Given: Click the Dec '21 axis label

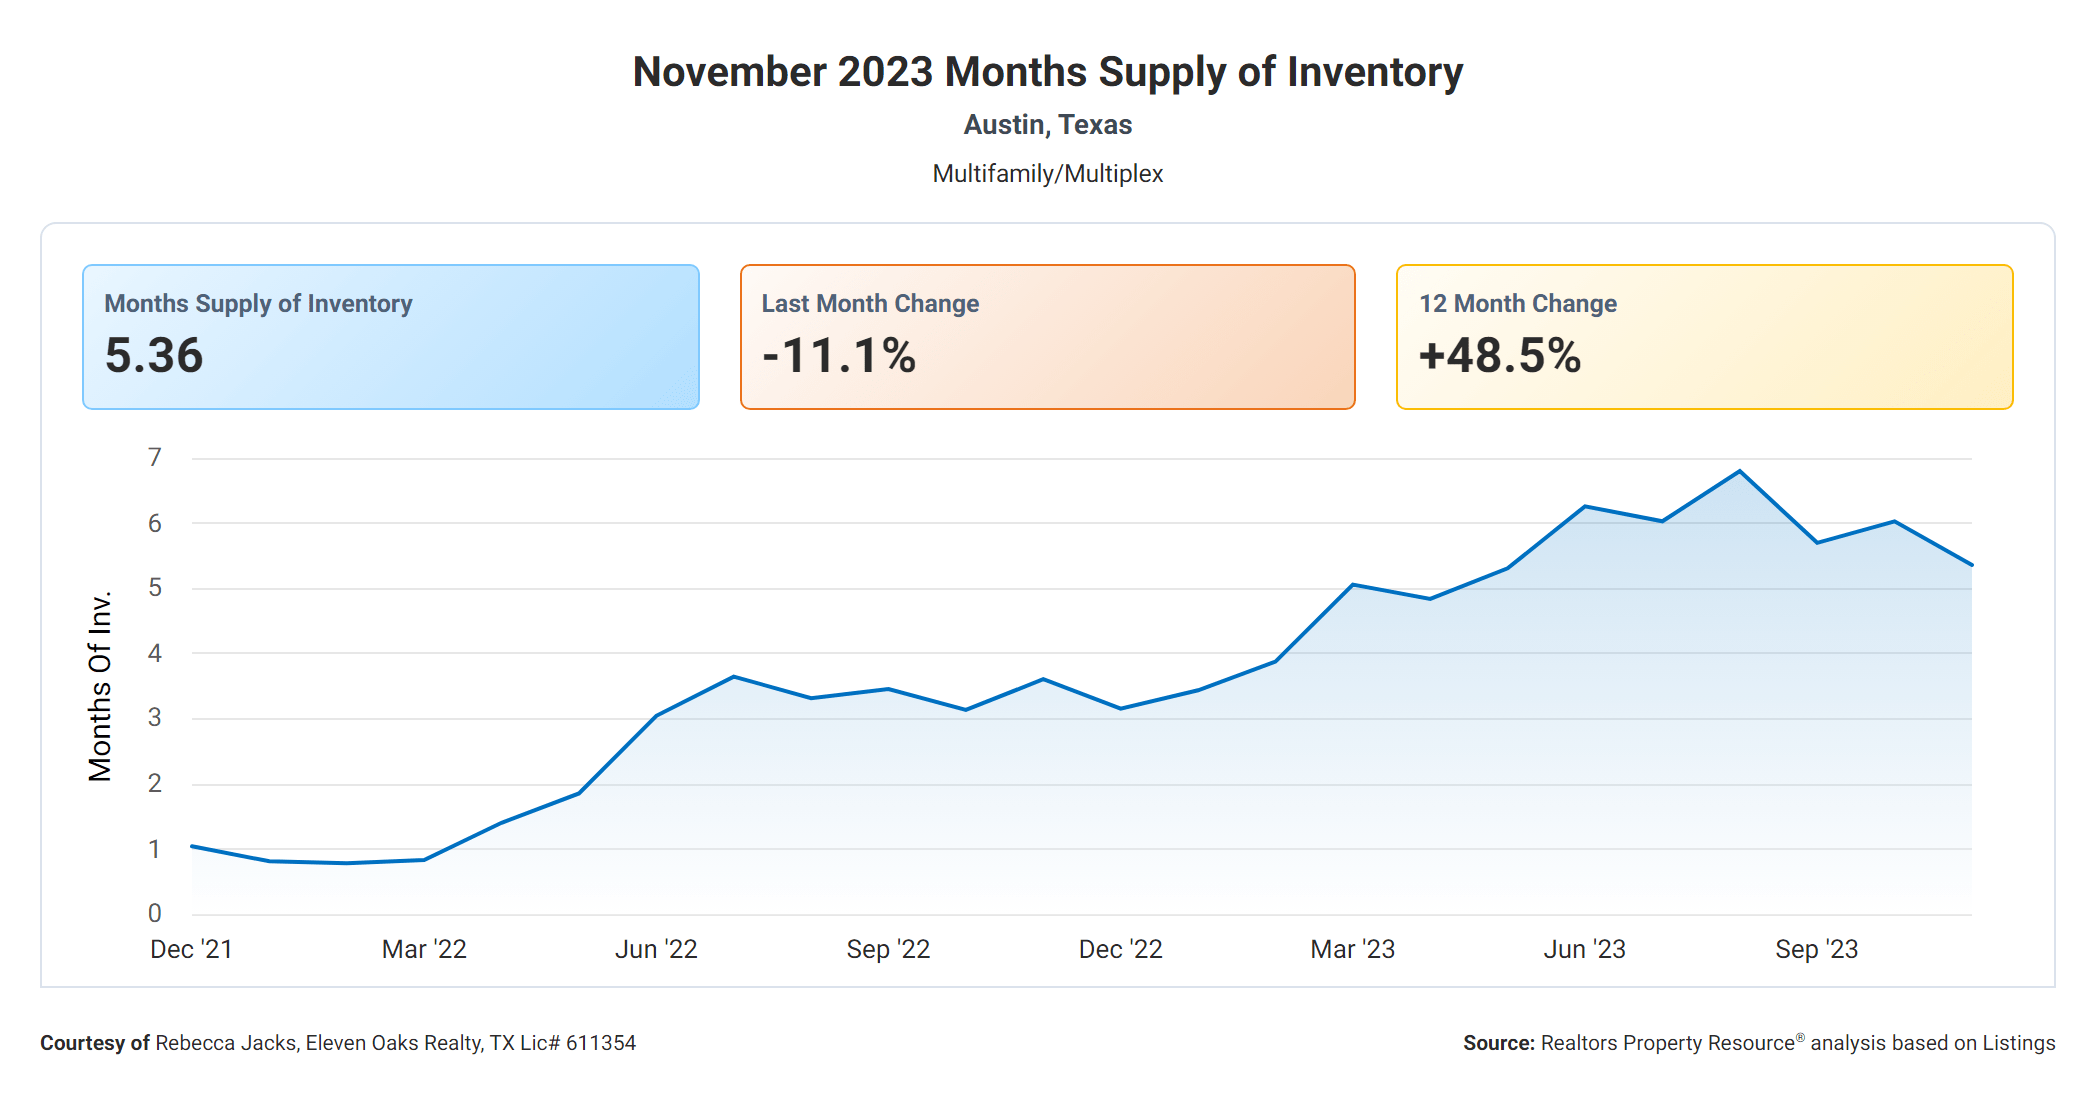Looking at the screenshot, I should tap(191, 949).
